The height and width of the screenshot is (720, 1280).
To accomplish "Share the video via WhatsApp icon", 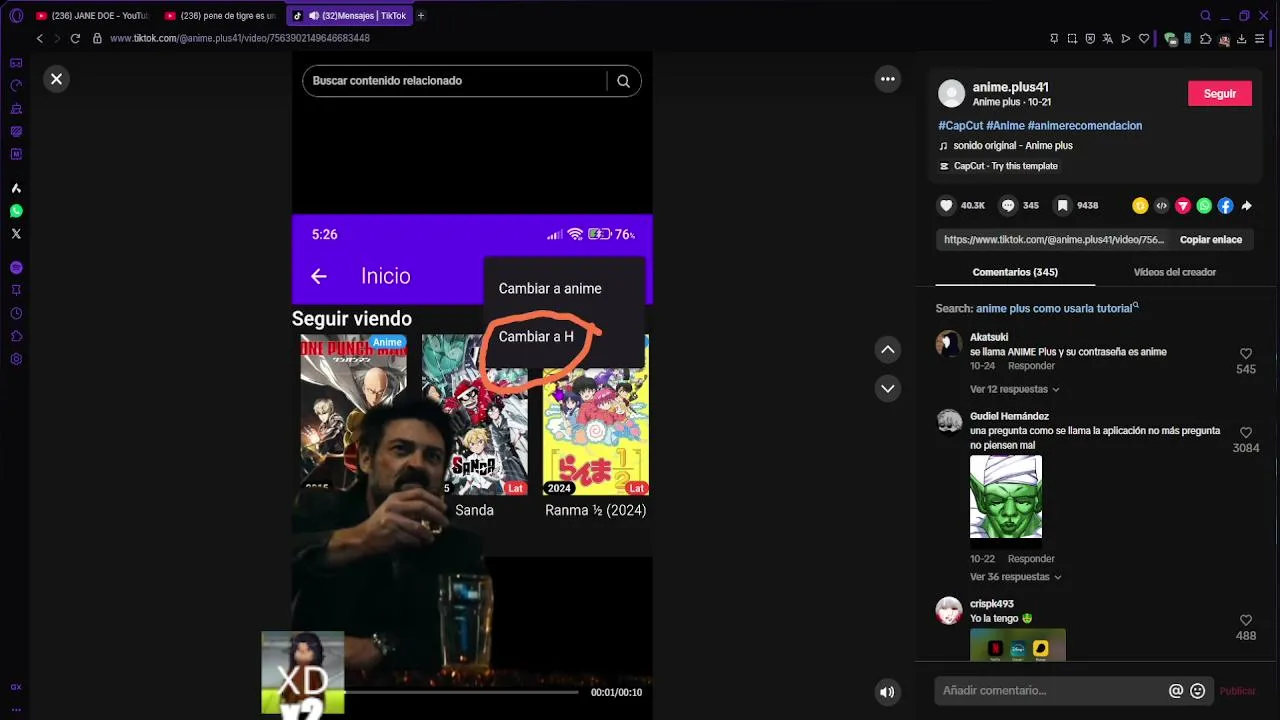I will pos(1204,206).
